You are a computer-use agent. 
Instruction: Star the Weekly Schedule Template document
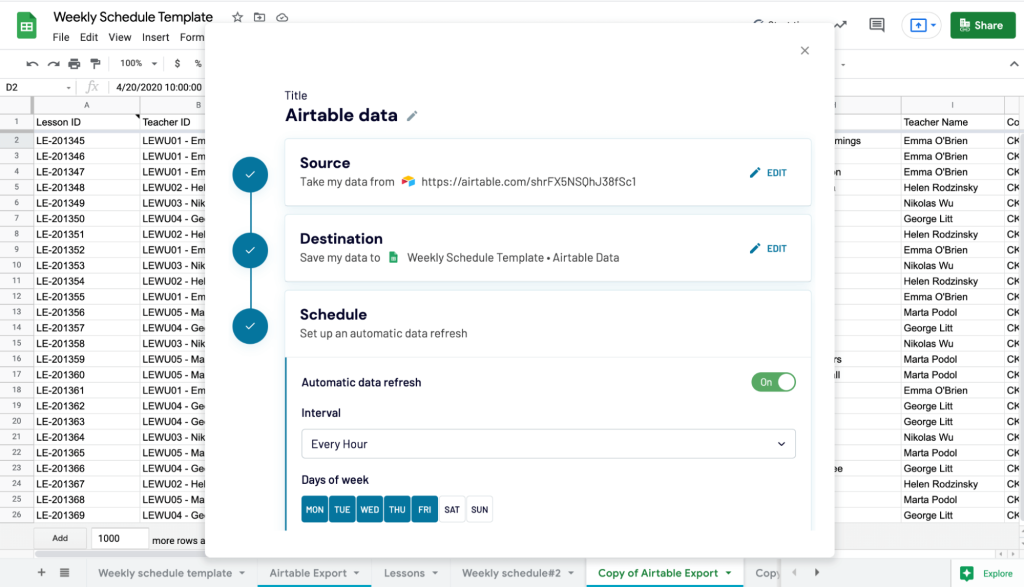tap(236, 17)
